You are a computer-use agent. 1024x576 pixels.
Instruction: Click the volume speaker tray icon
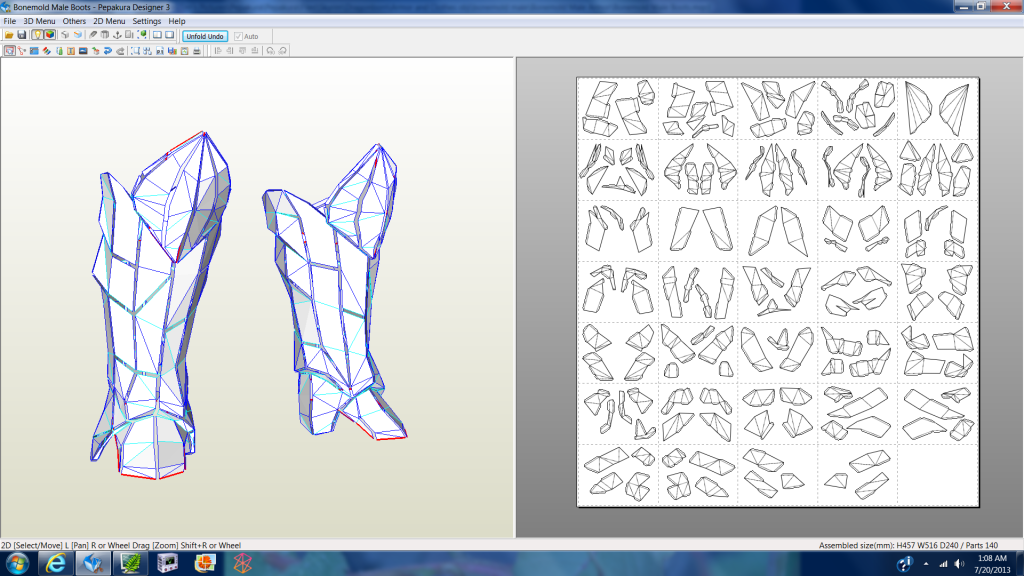point(959,564)
